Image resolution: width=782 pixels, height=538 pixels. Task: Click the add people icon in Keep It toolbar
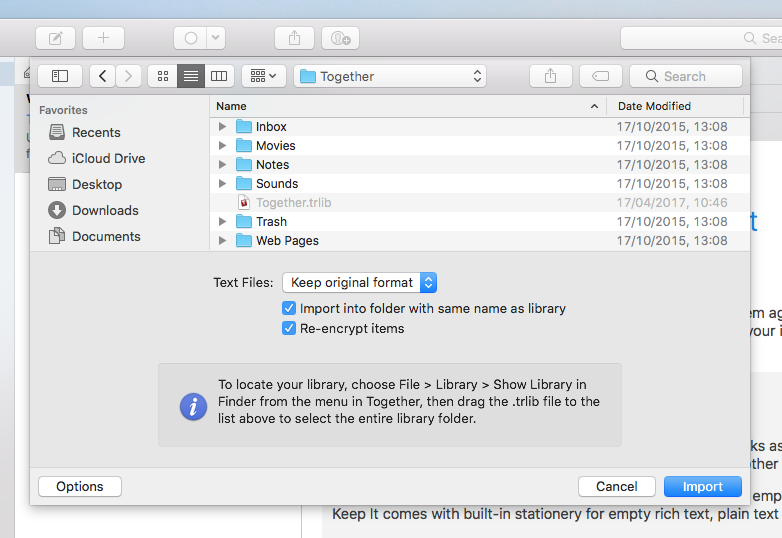[341, 38]
